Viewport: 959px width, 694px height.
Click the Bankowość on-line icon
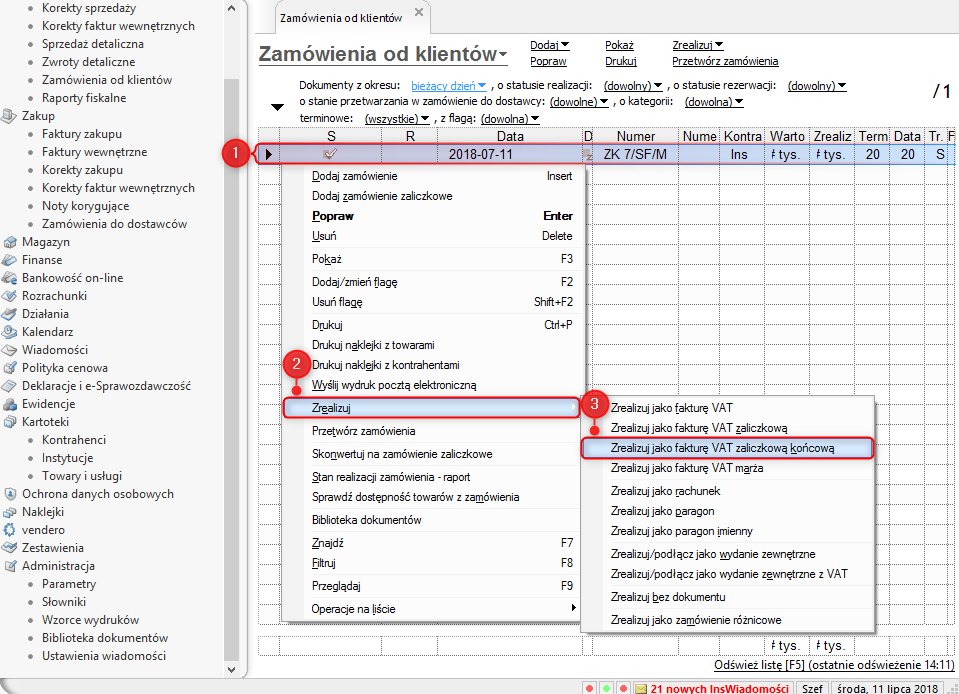(9, 278)
